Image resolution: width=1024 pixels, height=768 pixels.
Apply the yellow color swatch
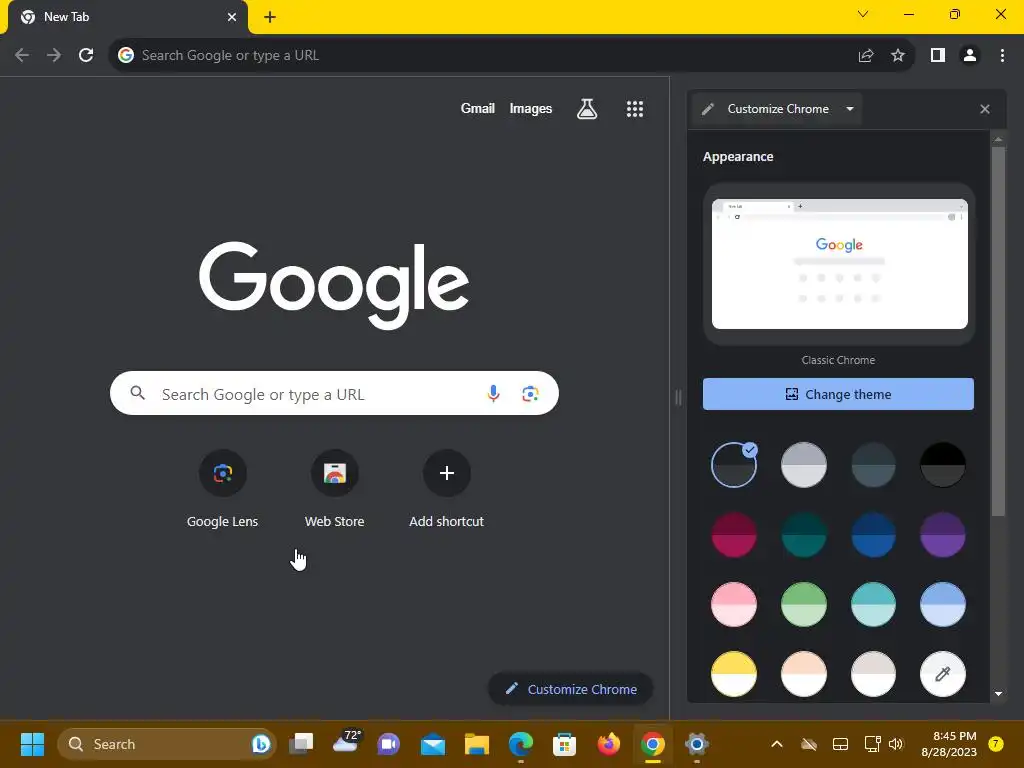coord(733,674)
